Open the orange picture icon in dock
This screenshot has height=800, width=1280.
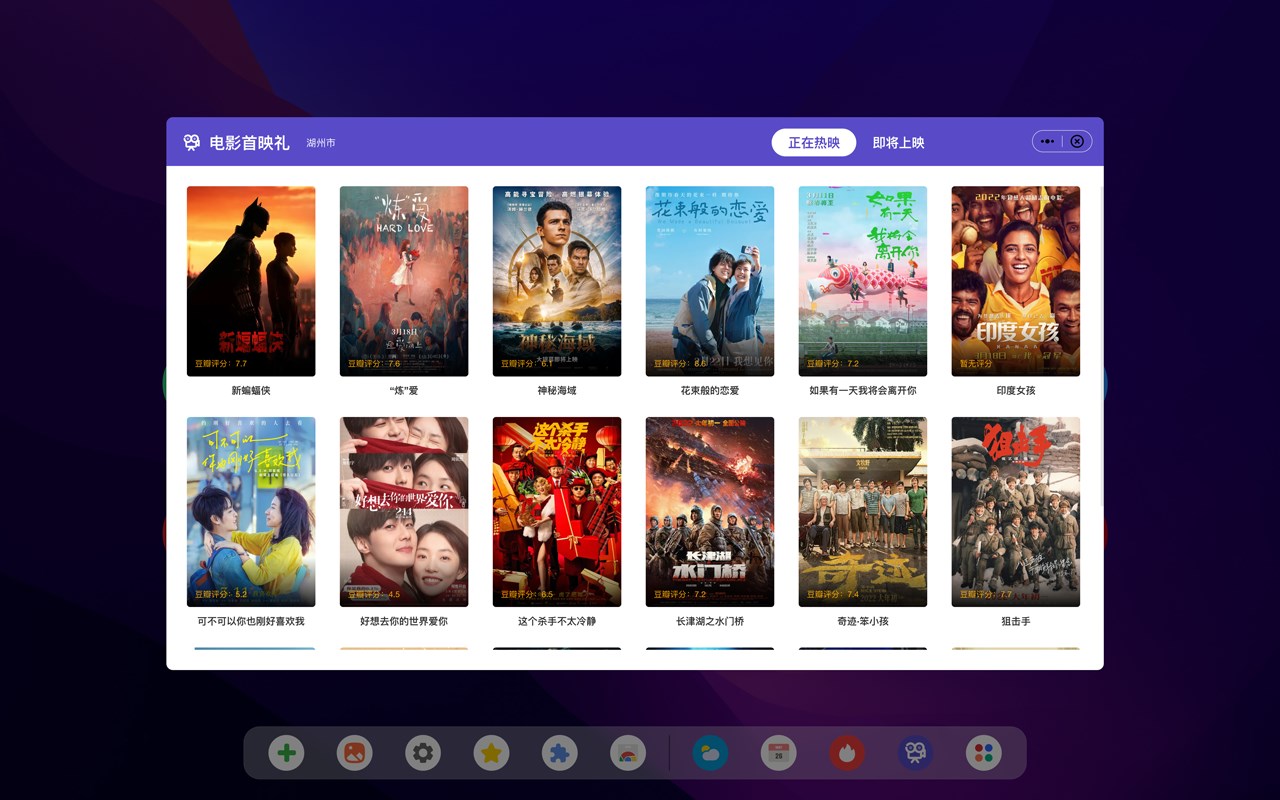point(354,753)
